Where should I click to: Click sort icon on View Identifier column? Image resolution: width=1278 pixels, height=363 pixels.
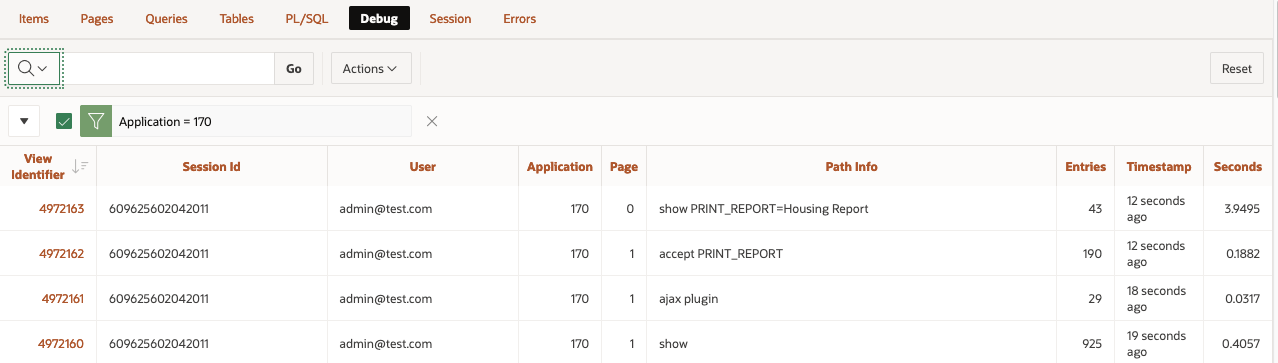[x=80, y=166]
